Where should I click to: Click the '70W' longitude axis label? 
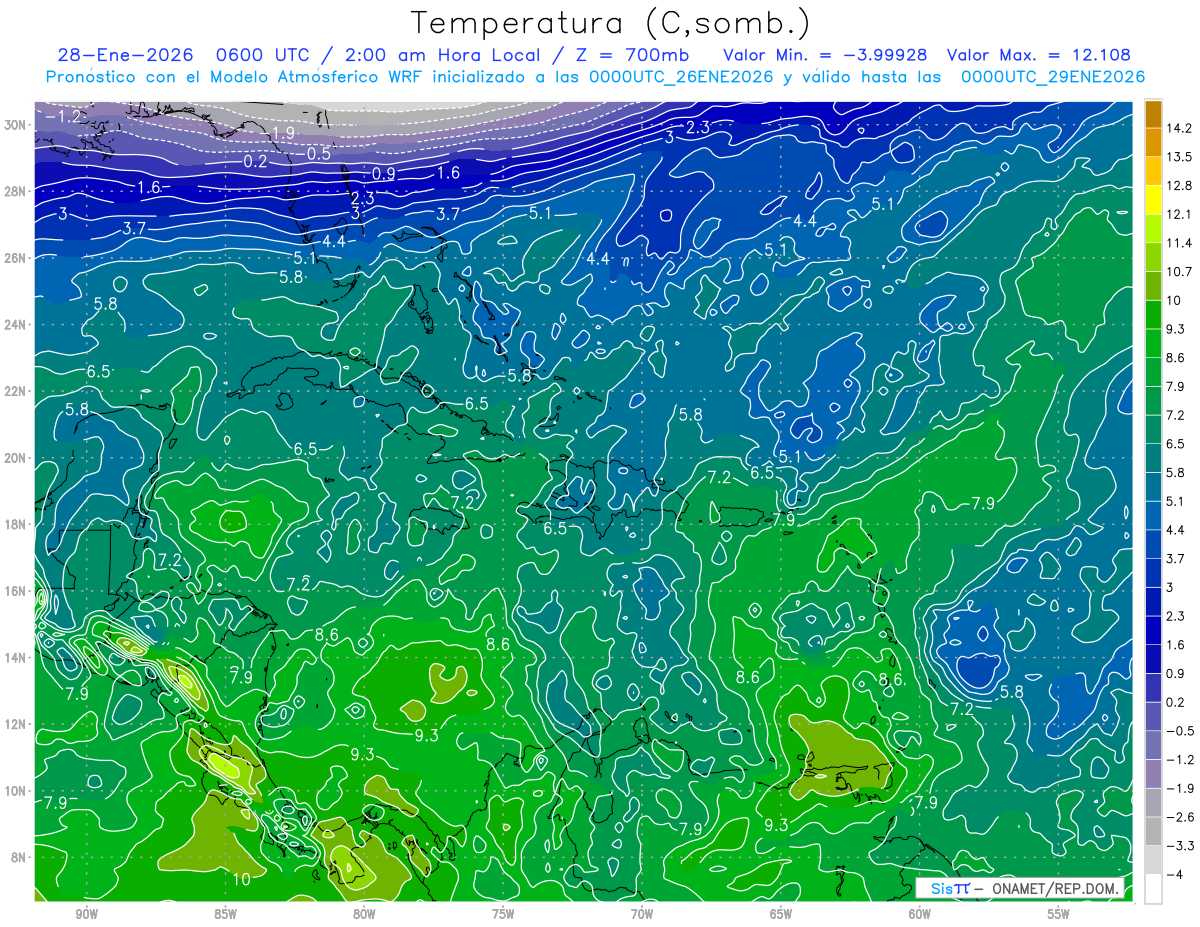(642, 914)
